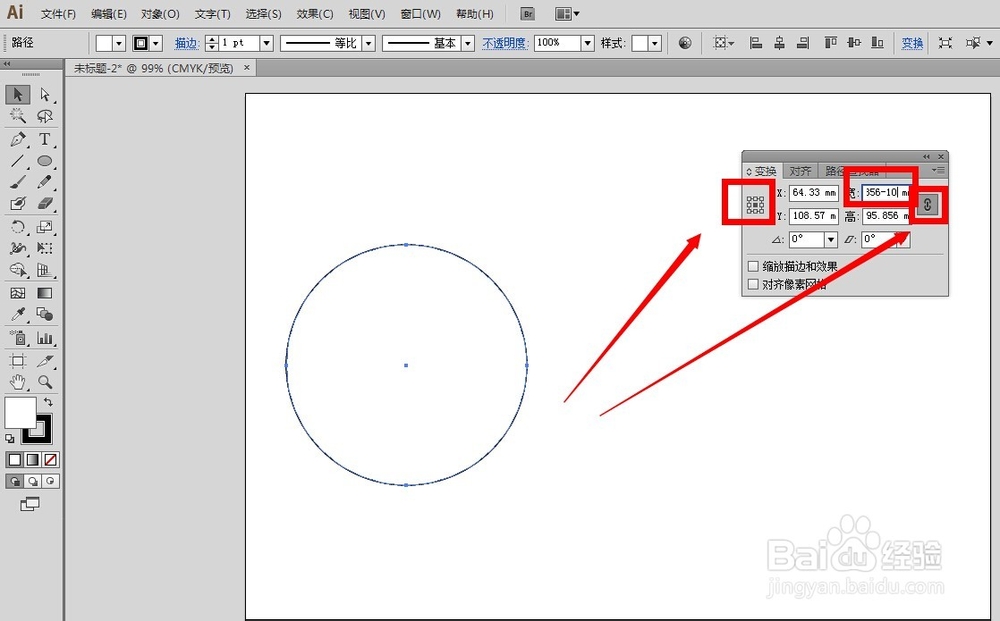Select the Hand tool
This screenshot has width=1000, height=621.
(18, 382)
